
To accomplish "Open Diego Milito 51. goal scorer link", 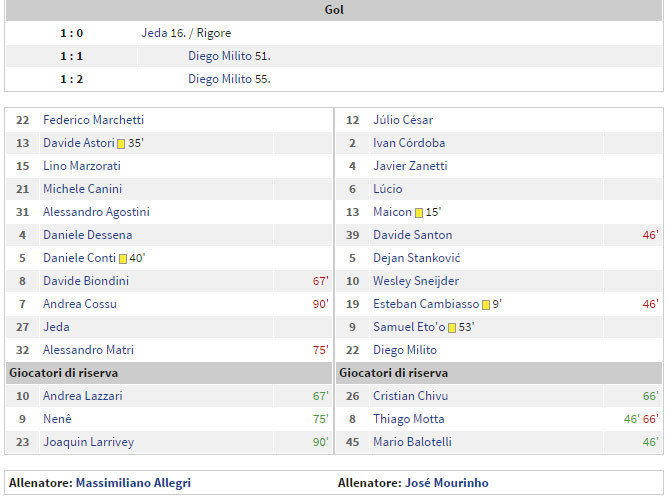I will click(x=229, y=56).
